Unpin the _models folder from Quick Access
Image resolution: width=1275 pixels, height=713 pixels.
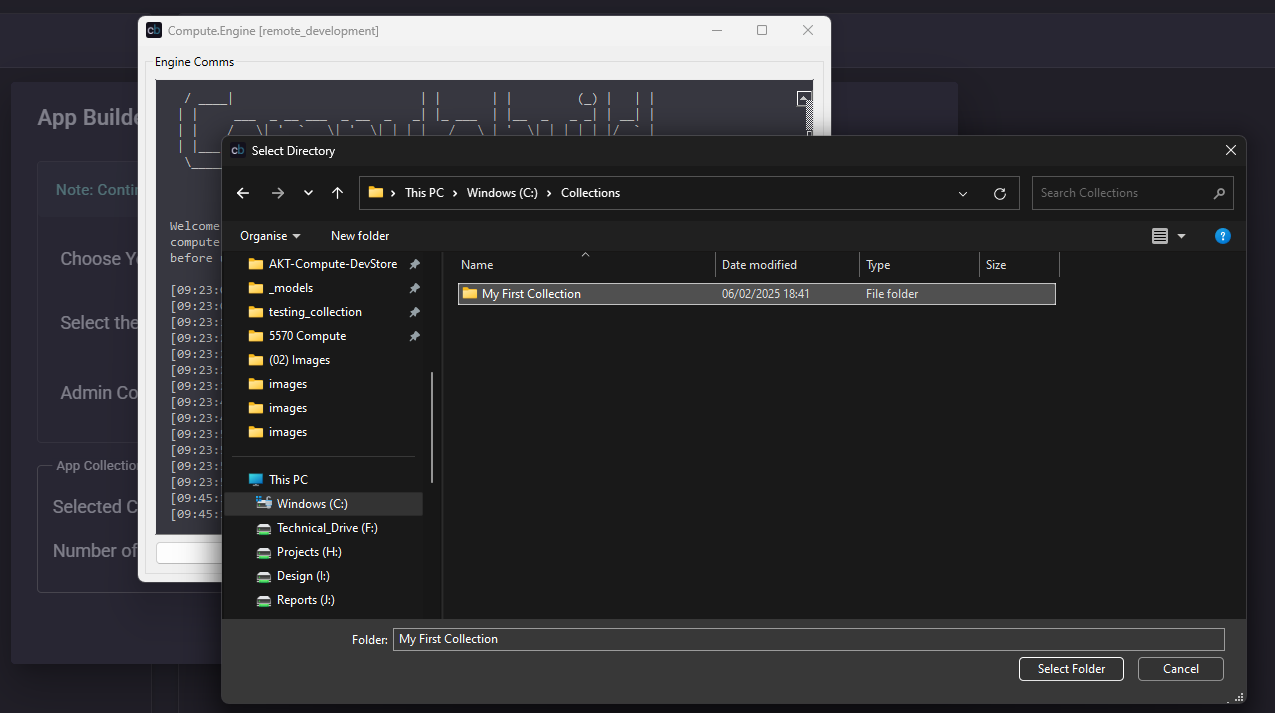(414, 288)
